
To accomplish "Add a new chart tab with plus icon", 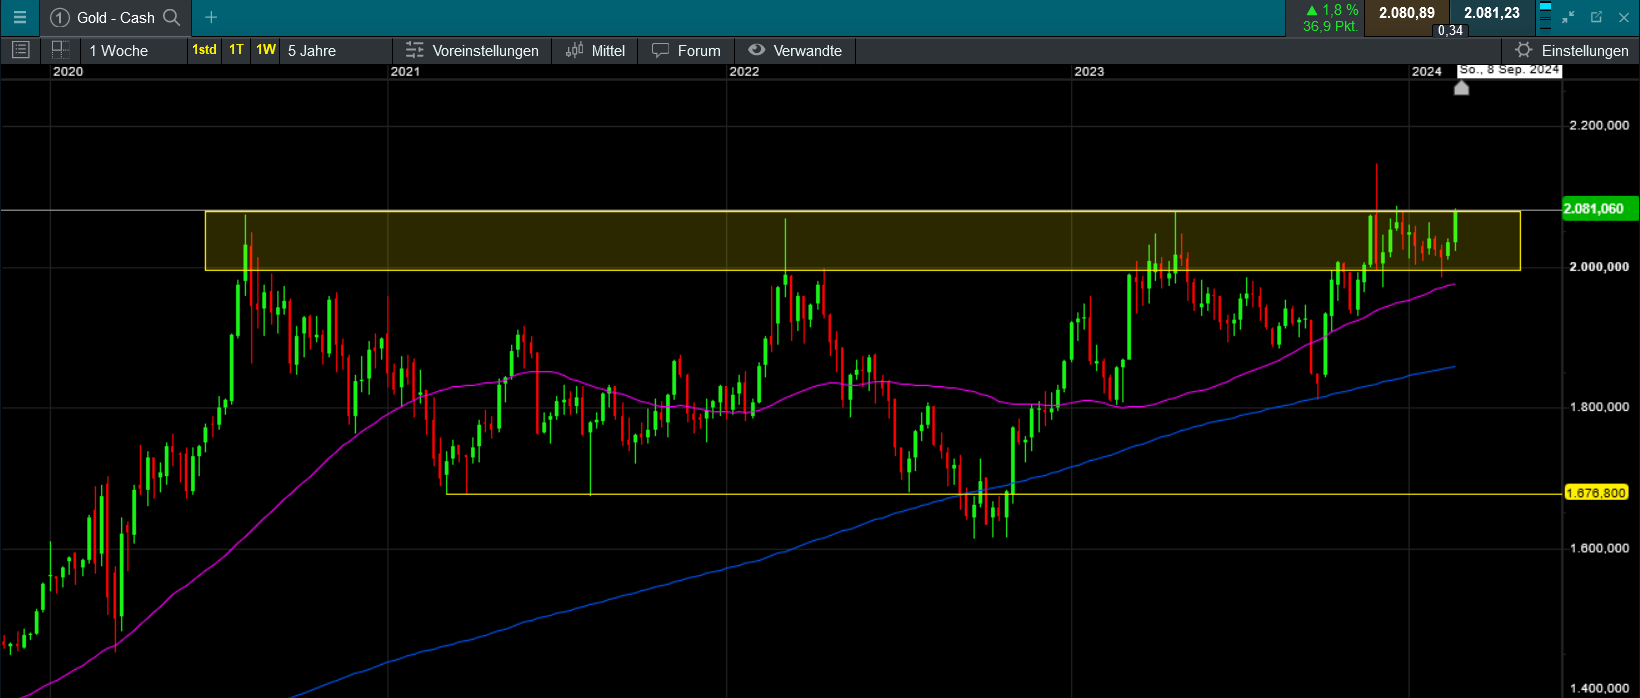I will tap(210, 17).
